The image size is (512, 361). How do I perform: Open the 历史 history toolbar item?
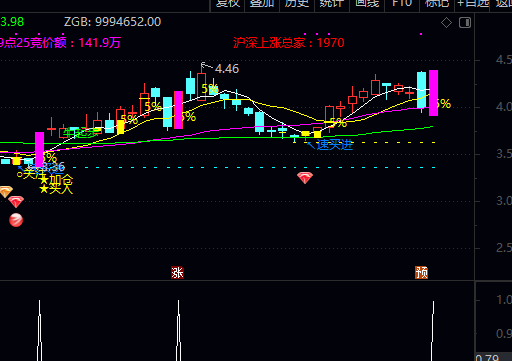pos(297,4)
